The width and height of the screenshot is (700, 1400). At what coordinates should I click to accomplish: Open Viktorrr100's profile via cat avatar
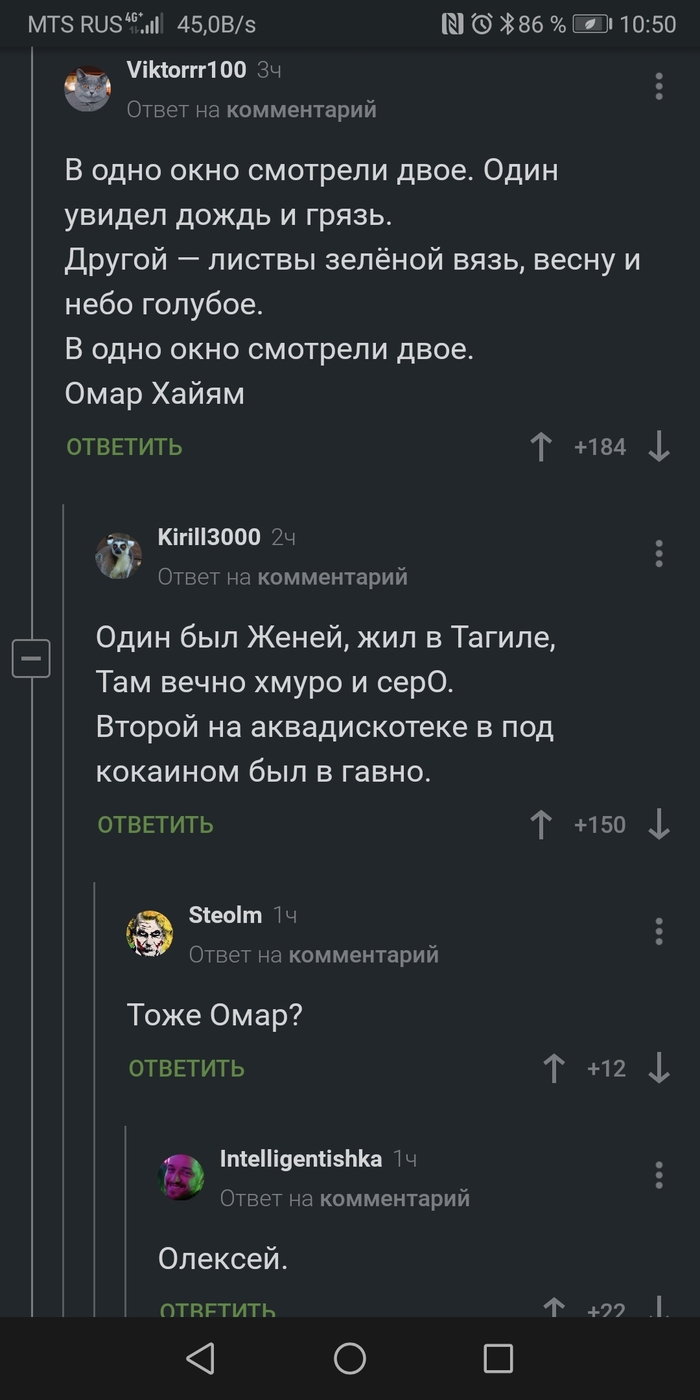click(88, 89)
